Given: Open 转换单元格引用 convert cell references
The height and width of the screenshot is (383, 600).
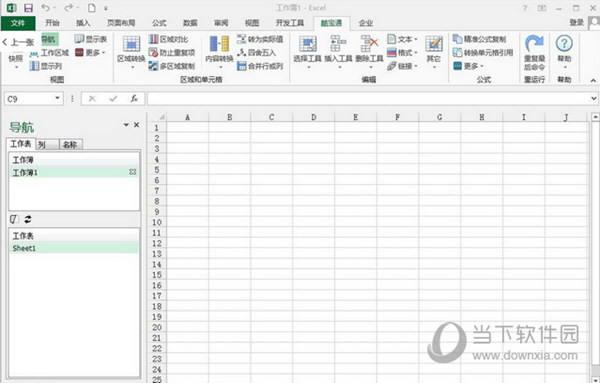Looking at the screenshot, I should click(x=483, y=52).
